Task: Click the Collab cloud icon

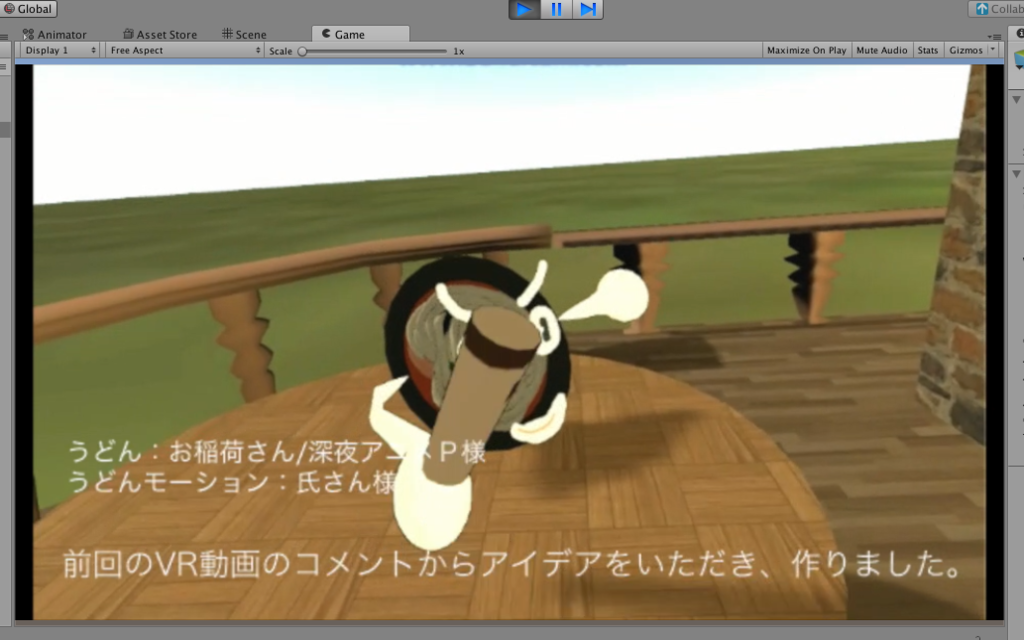Action: 982,8
